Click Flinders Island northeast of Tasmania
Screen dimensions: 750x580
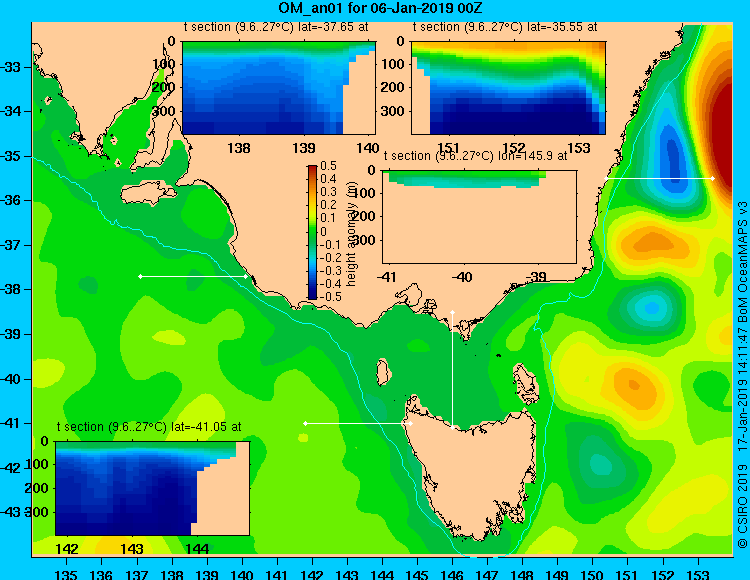(526, 384)
